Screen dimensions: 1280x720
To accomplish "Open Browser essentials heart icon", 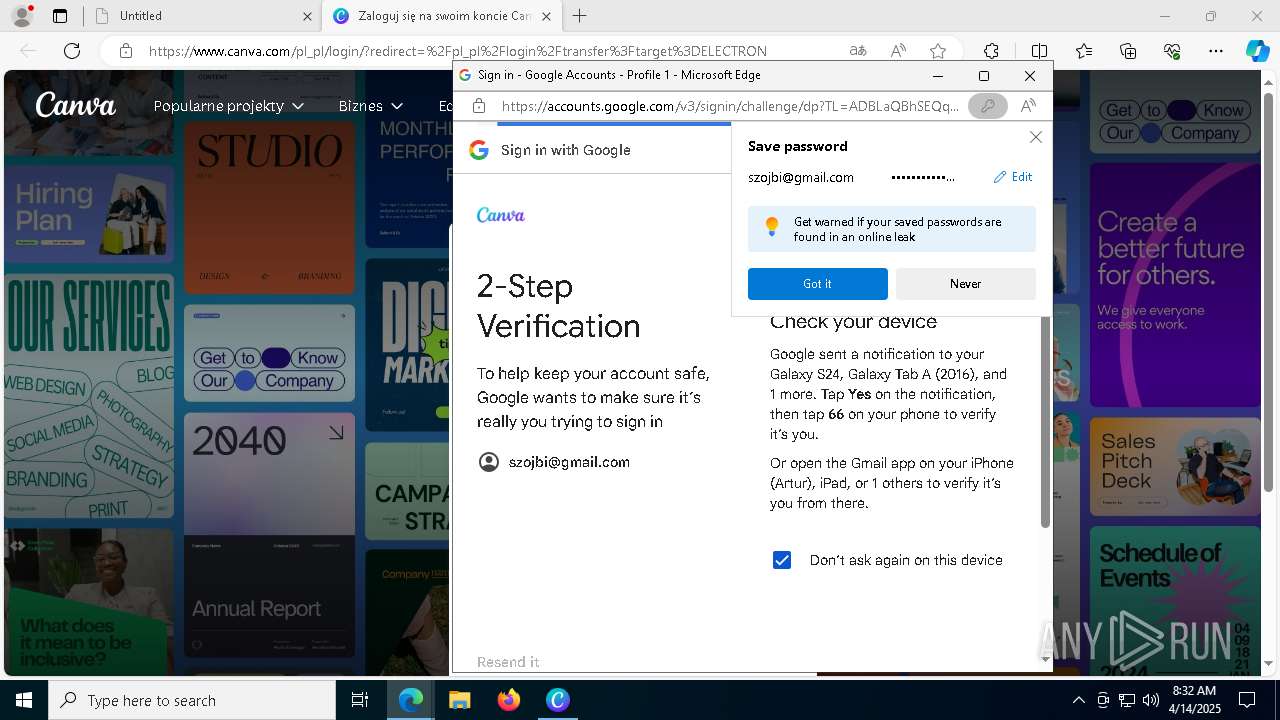I will [1172, 51].
